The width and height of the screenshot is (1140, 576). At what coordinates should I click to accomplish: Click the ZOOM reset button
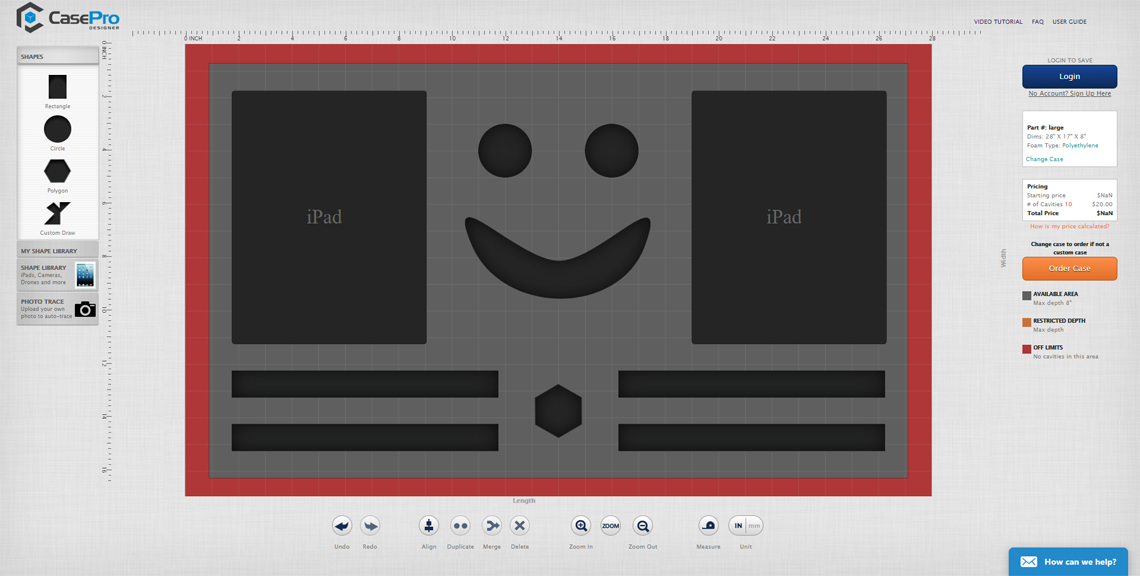click(611, 525)
